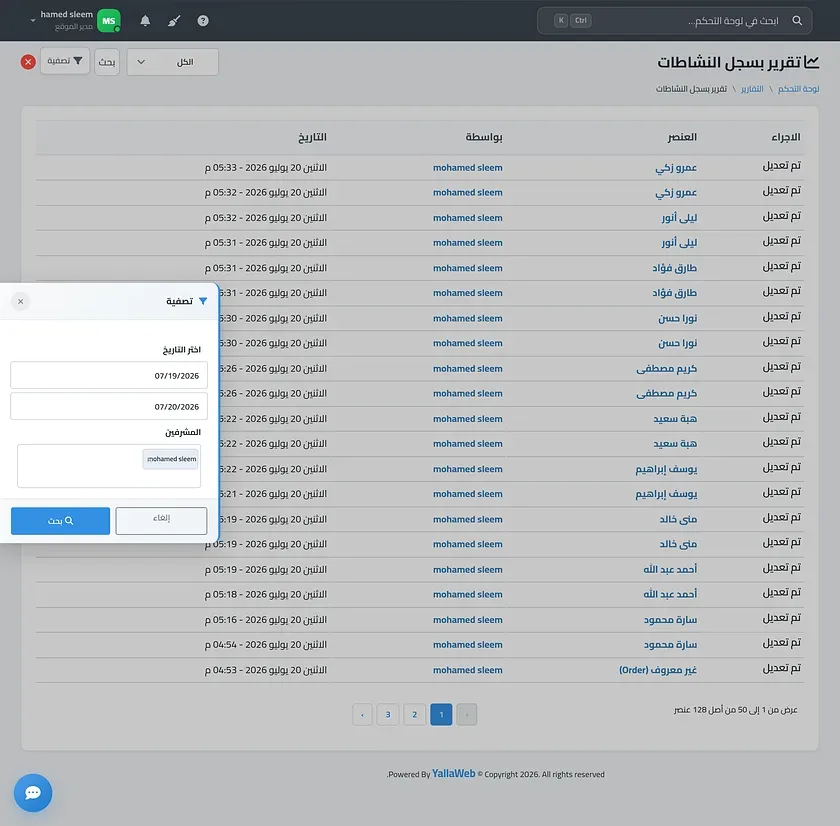The width and height of the screenshot is (840, 826).
Task: Click the 07/20/2026 end date field
Action: pyautogui.click(x=109, y=407)
